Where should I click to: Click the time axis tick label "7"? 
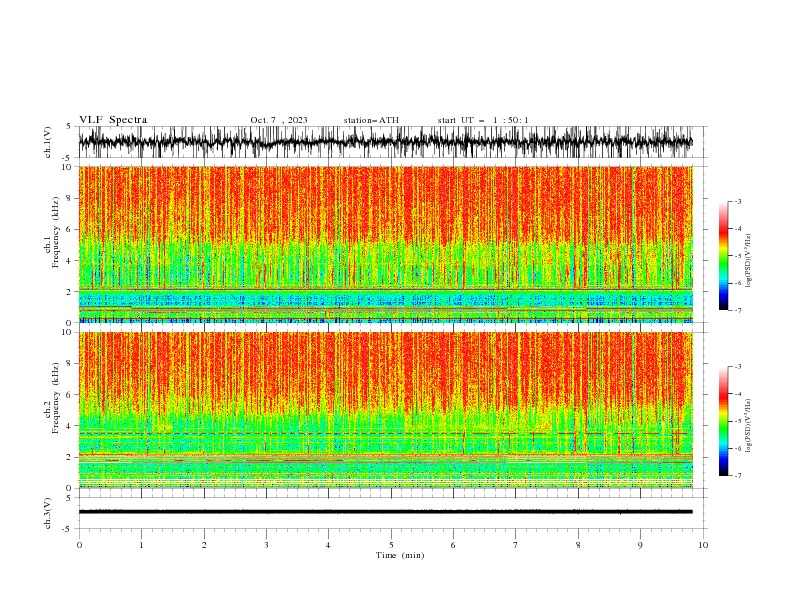(x=516, y=545)
